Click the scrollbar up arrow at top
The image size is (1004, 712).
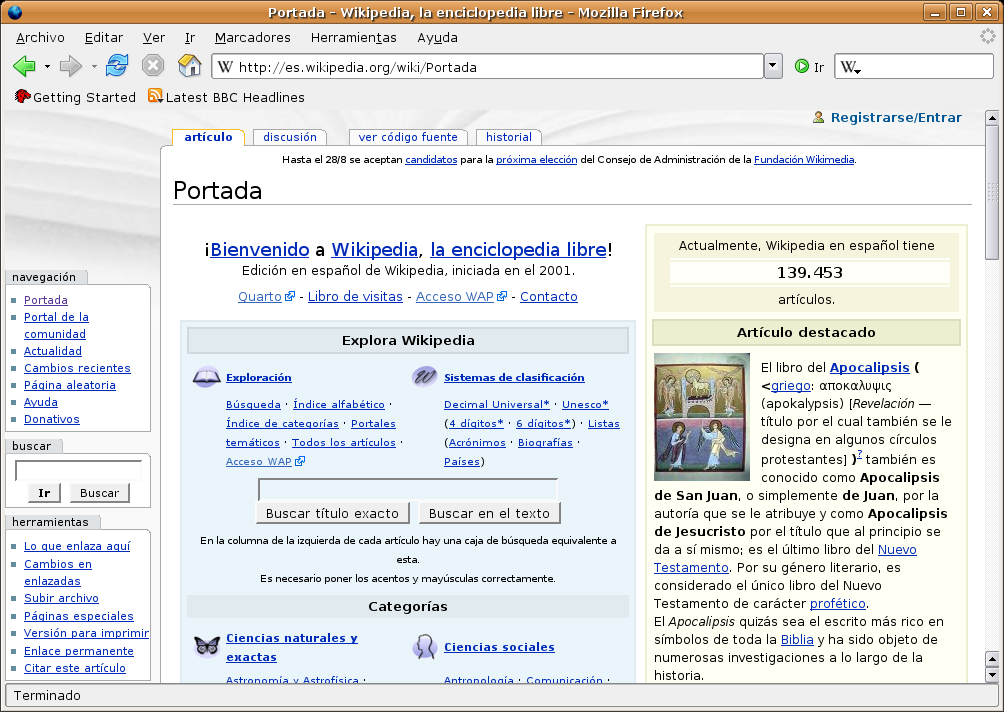[x=992, y=118]
